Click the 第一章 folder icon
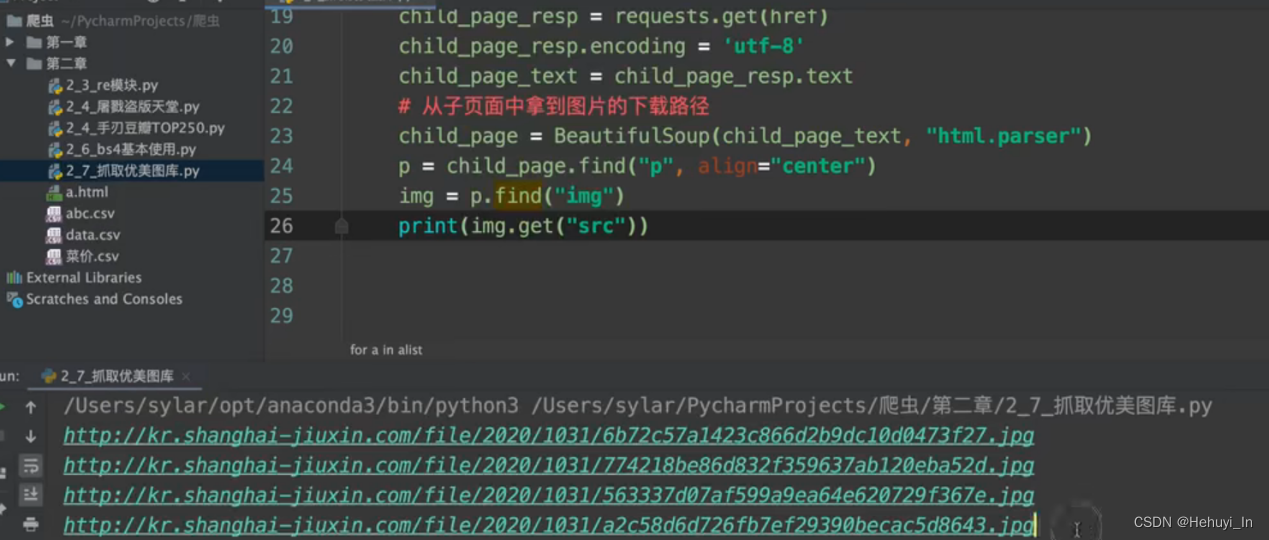Image resolution: width=1269 pixels, height=540 pixels. tap(34, 42)
